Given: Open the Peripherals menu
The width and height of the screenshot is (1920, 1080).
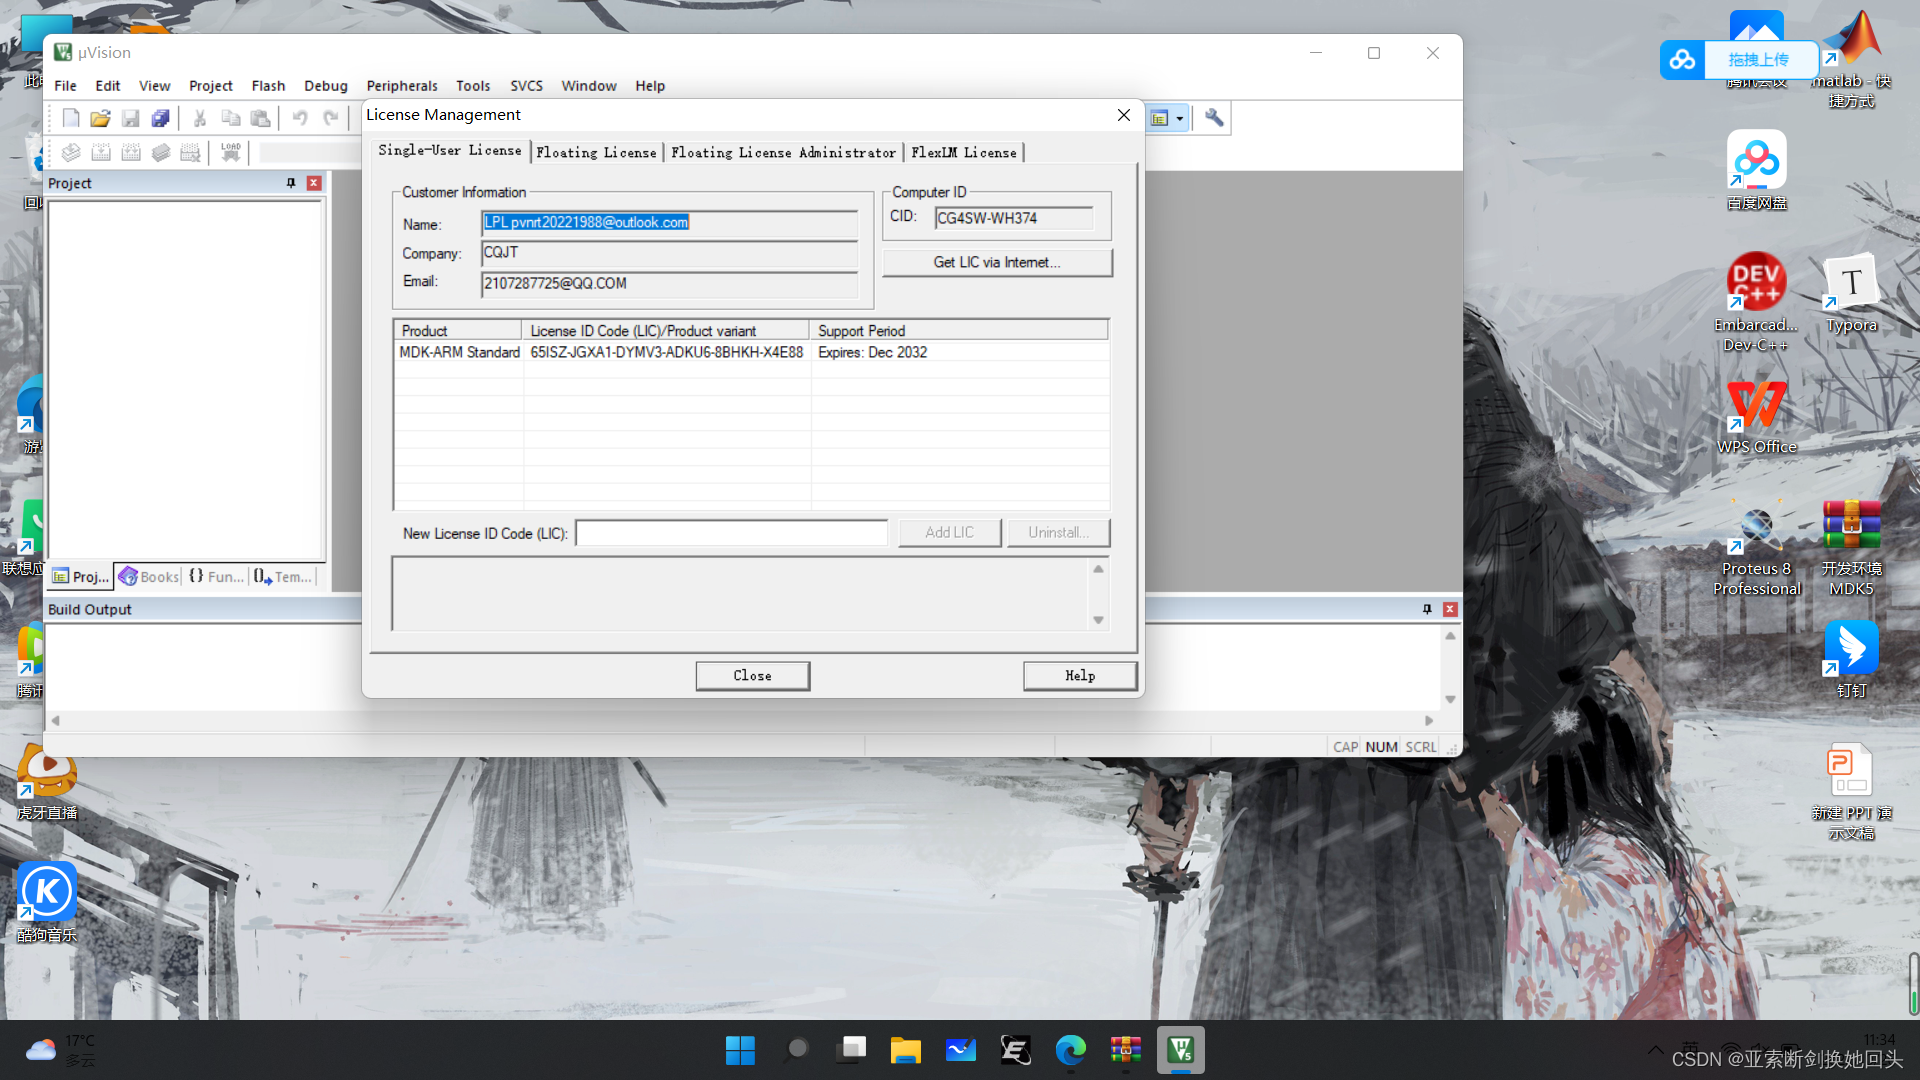Looking at the screenshot, I should tap(401, 86).
